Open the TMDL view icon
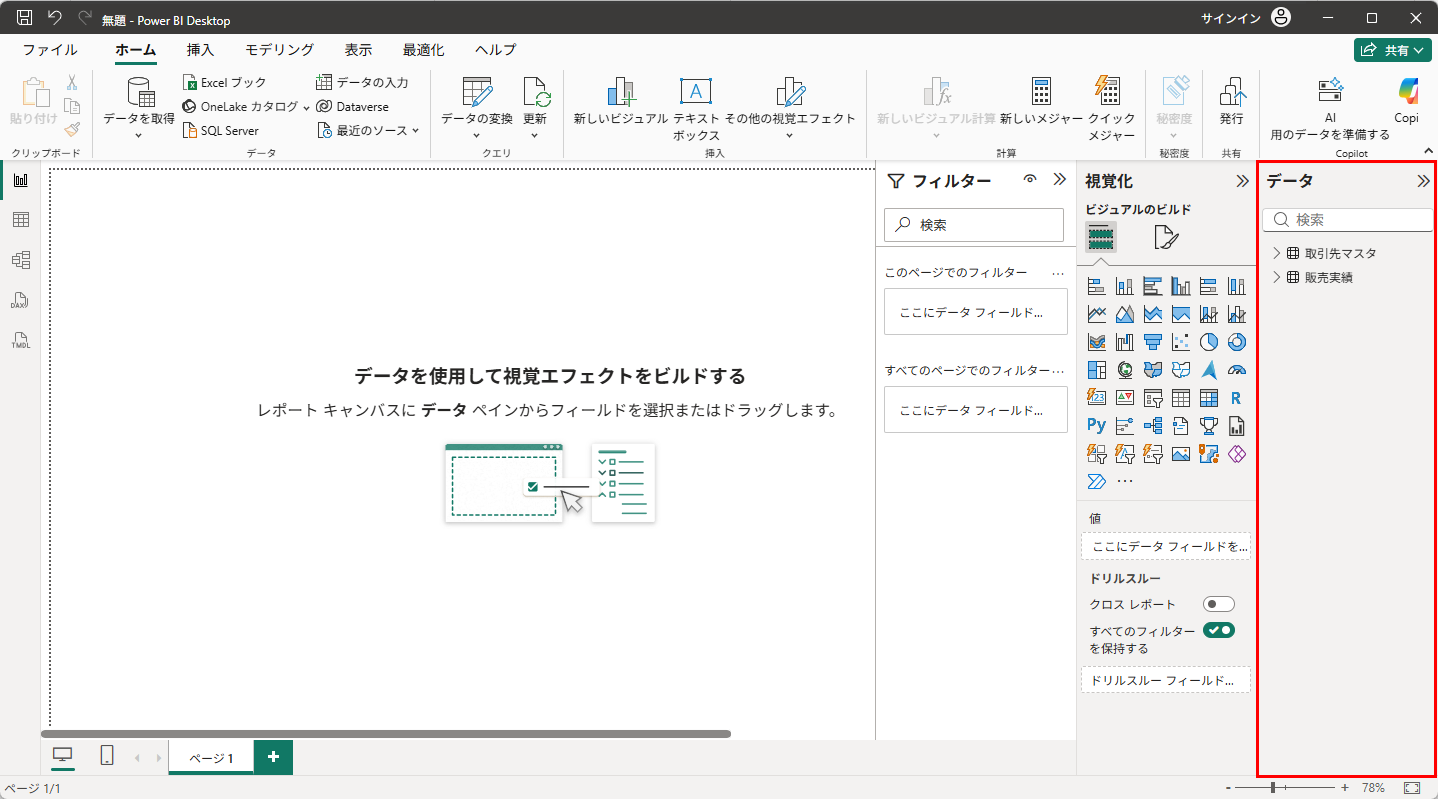The width and height of the screenshot is (1438, 799). [20, 340]
